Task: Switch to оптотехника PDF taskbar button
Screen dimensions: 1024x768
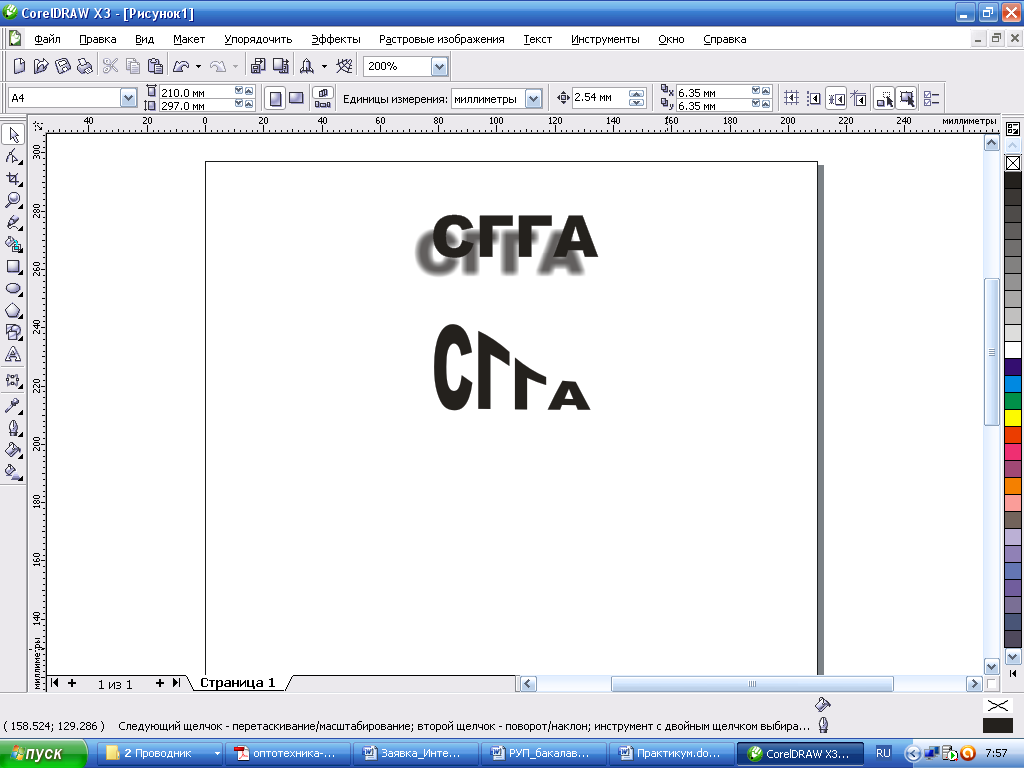Action: [x=287, y=754]
